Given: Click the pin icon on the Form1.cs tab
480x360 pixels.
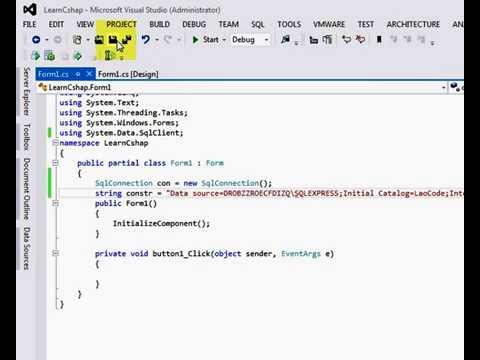Looking at the screenshot, I should (78, 74).
